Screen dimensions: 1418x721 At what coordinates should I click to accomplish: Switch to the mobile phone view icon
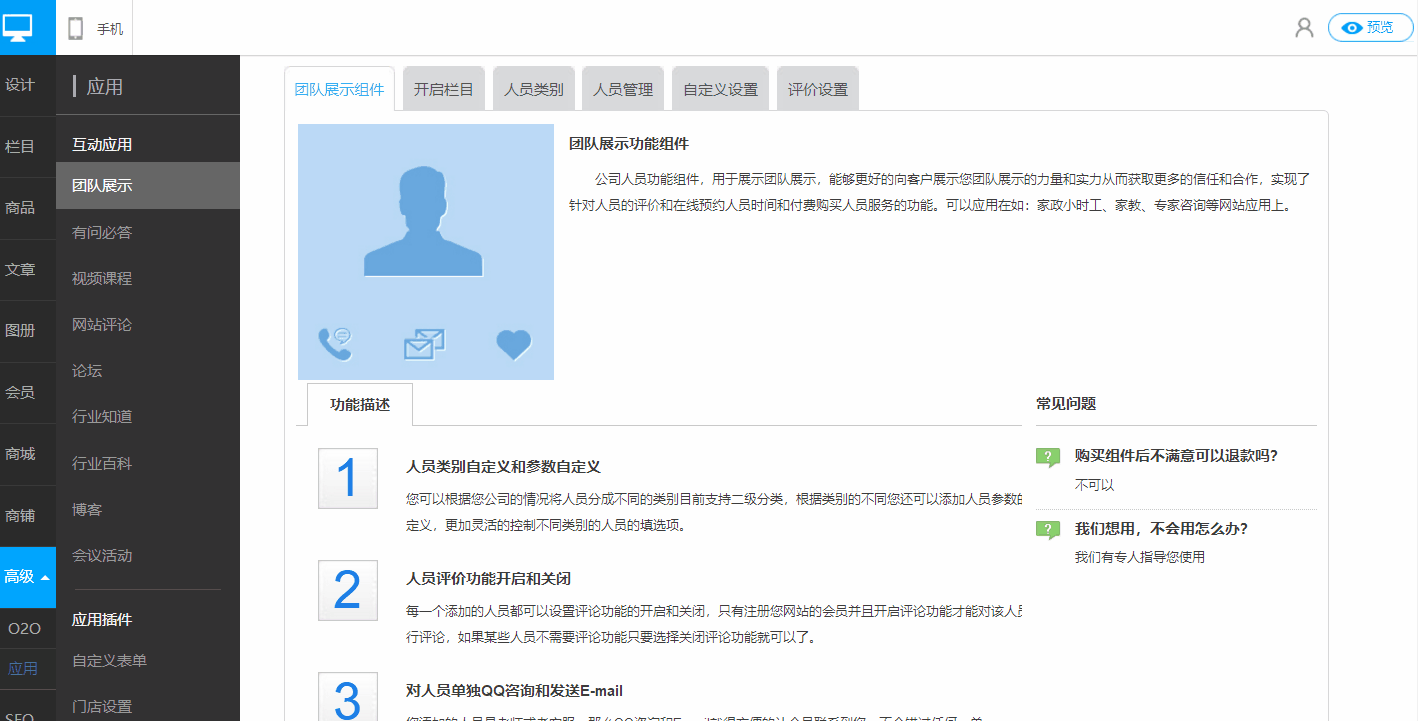(76, 28)
